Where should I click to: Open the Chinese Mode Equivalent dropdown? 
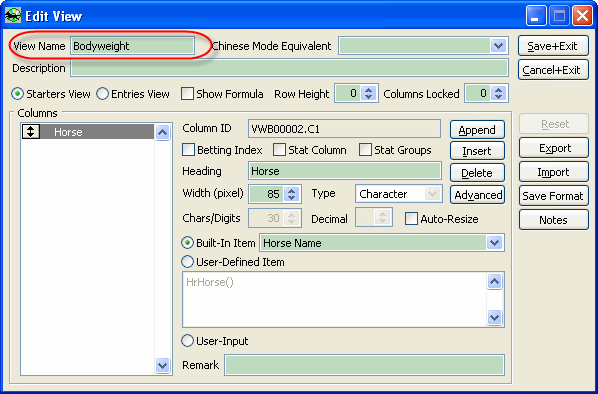coord(498,46)
